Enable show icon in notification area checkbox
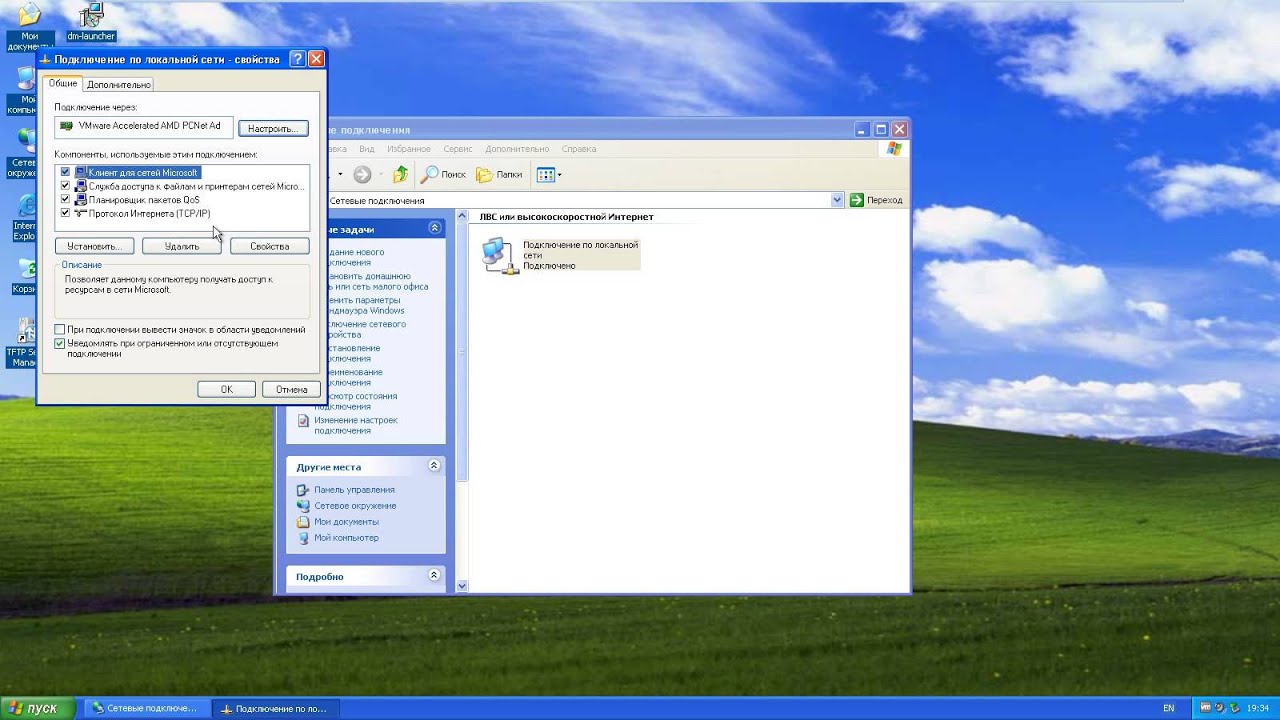The width and height of the screenshot is (1280, 720). tap(60, 329)
